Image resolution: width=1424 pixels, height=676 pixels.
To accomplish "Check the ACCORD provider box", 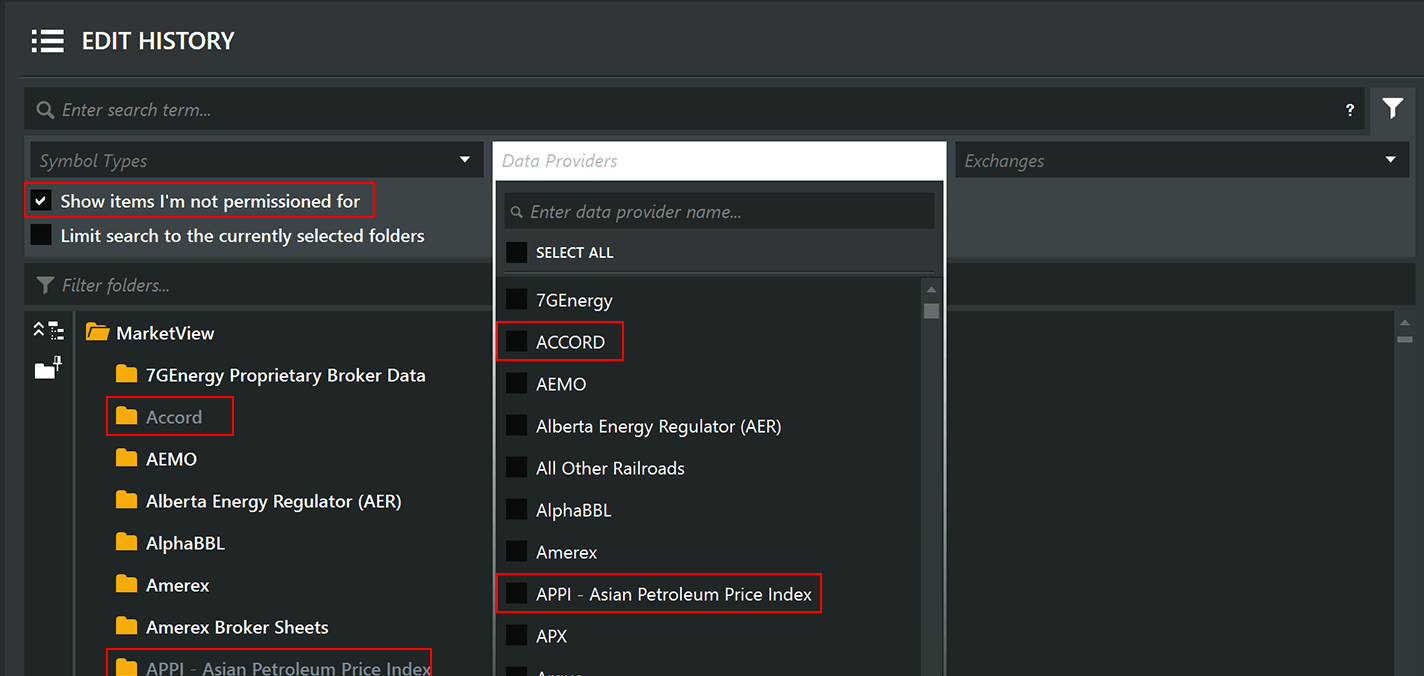I will click(x=516, y=341).
